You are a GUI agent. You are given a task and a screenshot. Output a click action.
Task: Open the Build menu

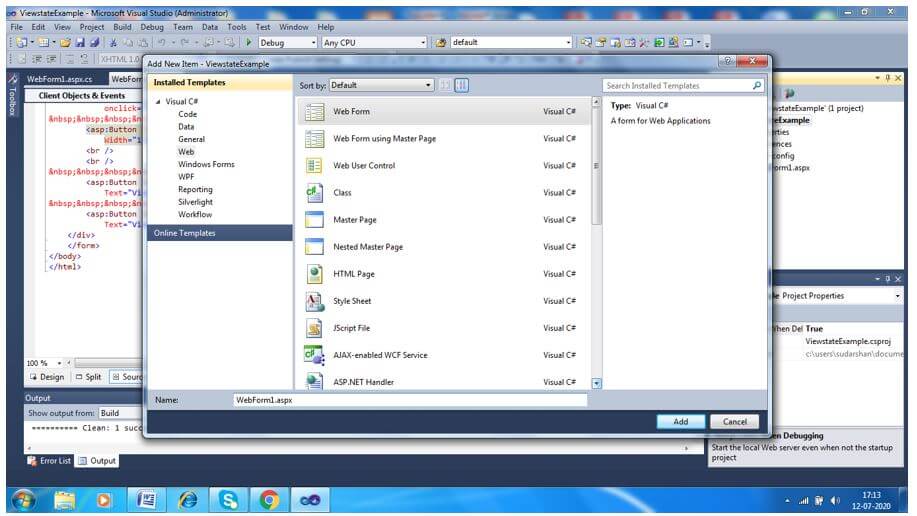[x=122, y=27]
